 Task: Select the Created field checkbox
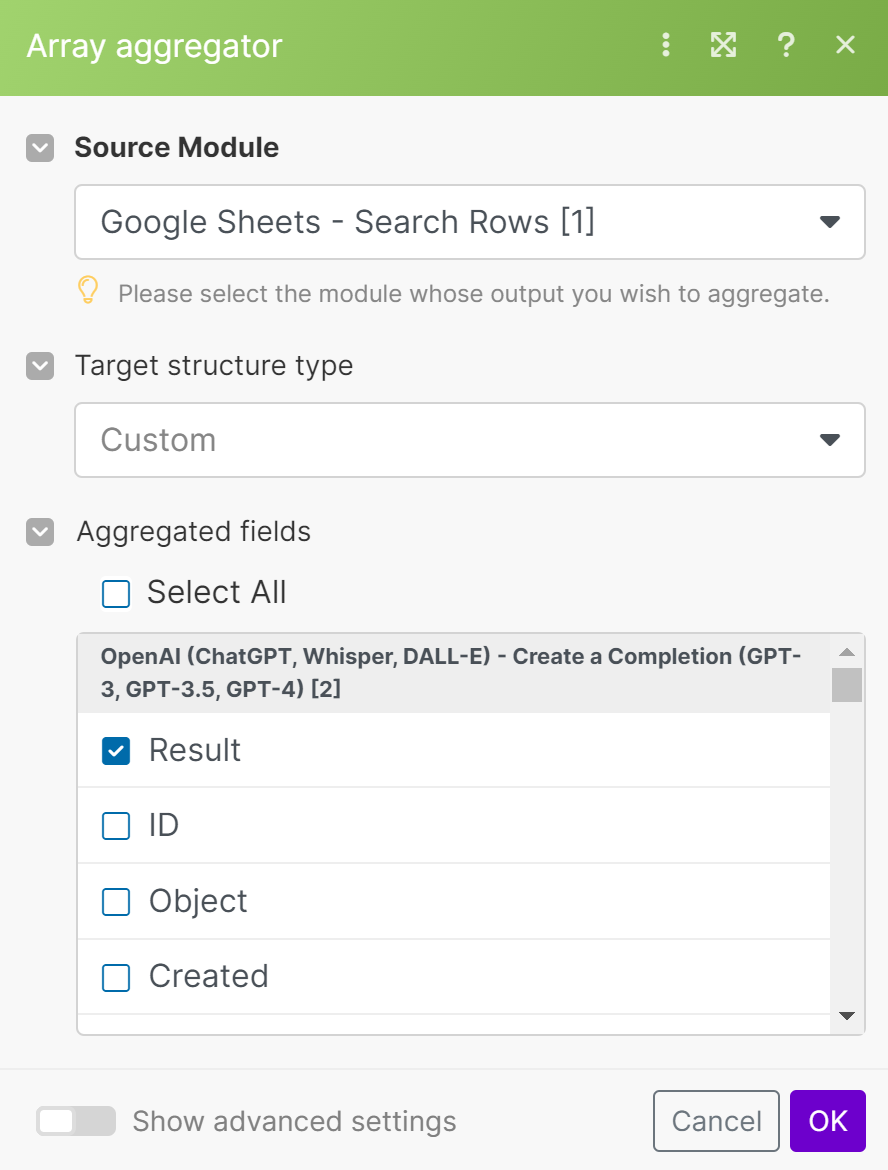pyautogui.click(x=117, y=977)
